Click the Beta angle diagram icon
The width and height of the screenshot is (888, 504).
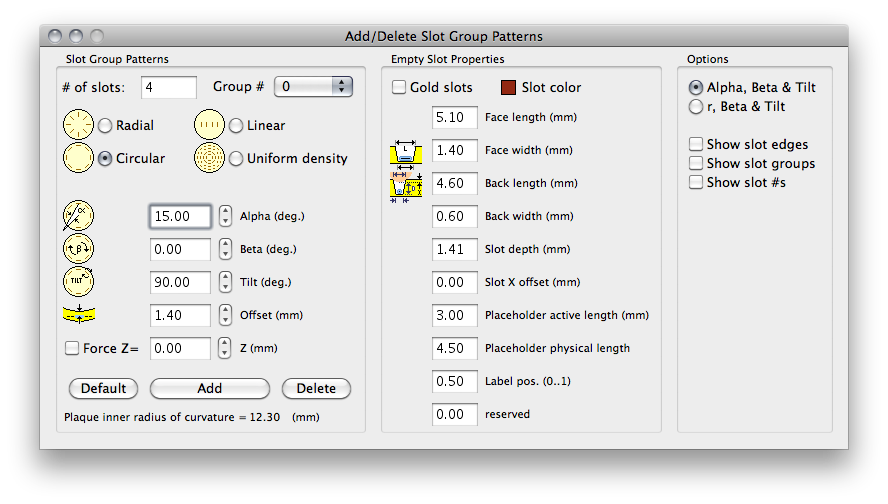(x=78, y=249)
